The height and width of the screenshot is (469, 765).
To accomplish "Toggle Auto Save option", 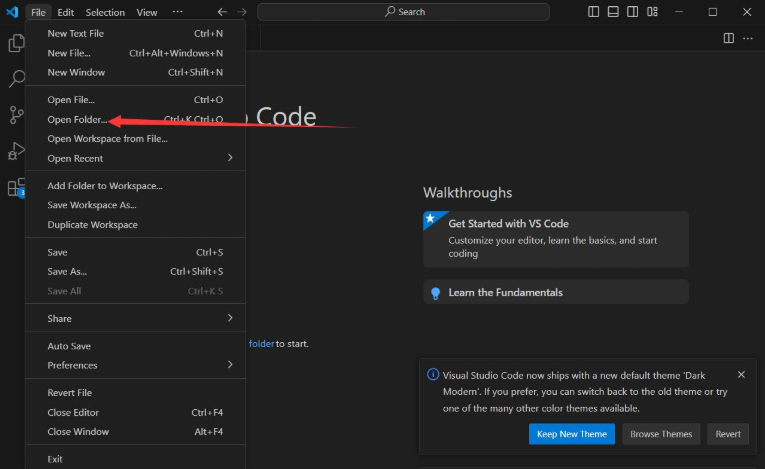I will point(135,346).
